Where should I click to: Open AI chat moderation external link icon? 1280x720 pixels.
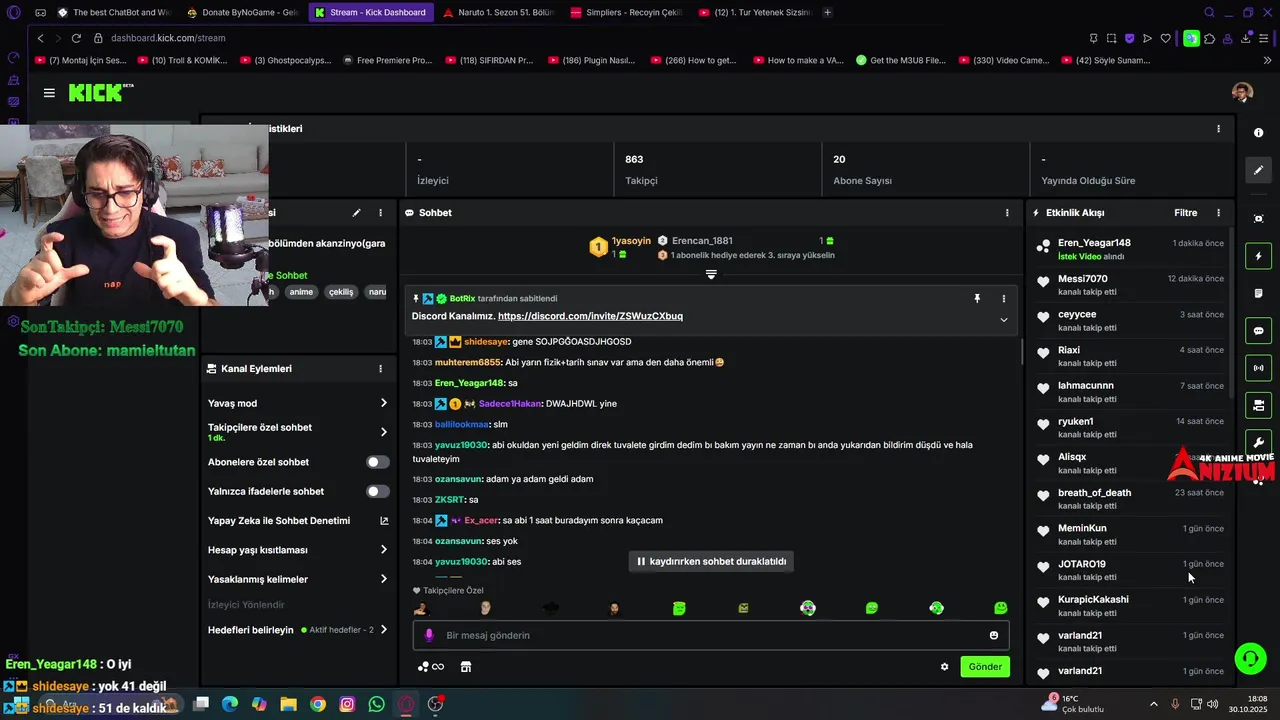(384, 521)
